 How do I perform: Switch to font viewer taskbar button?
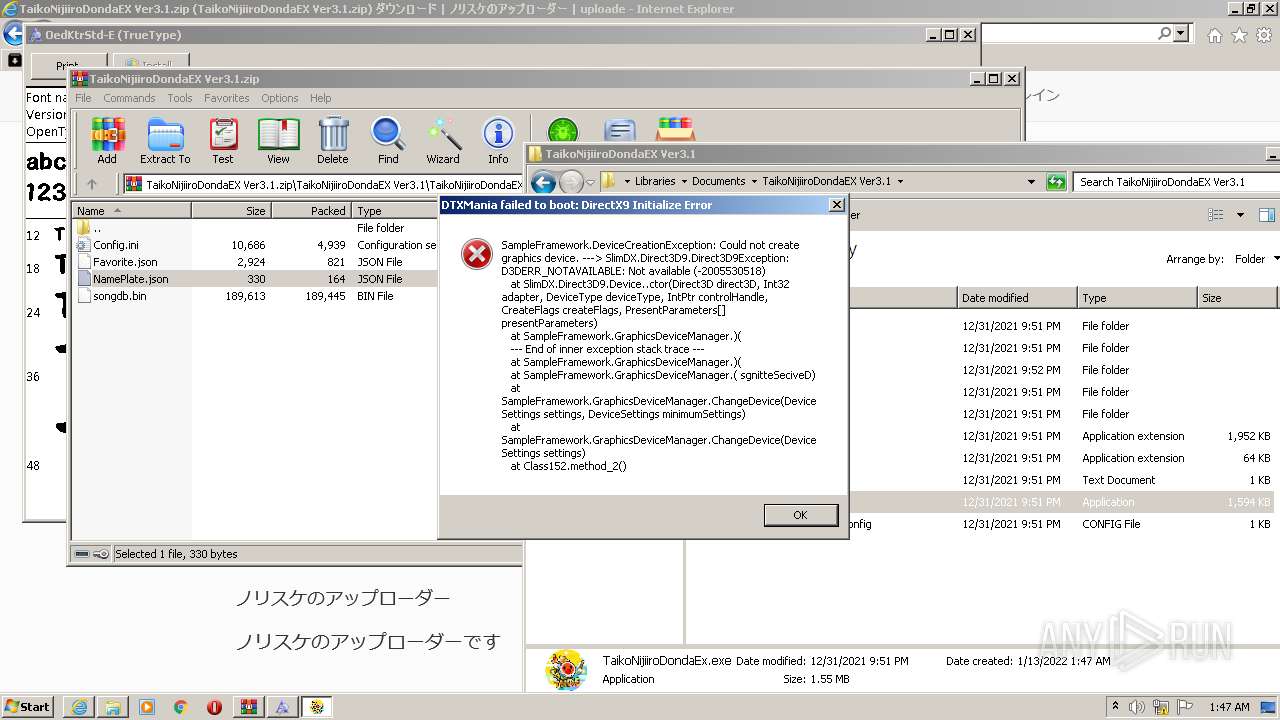282,707
